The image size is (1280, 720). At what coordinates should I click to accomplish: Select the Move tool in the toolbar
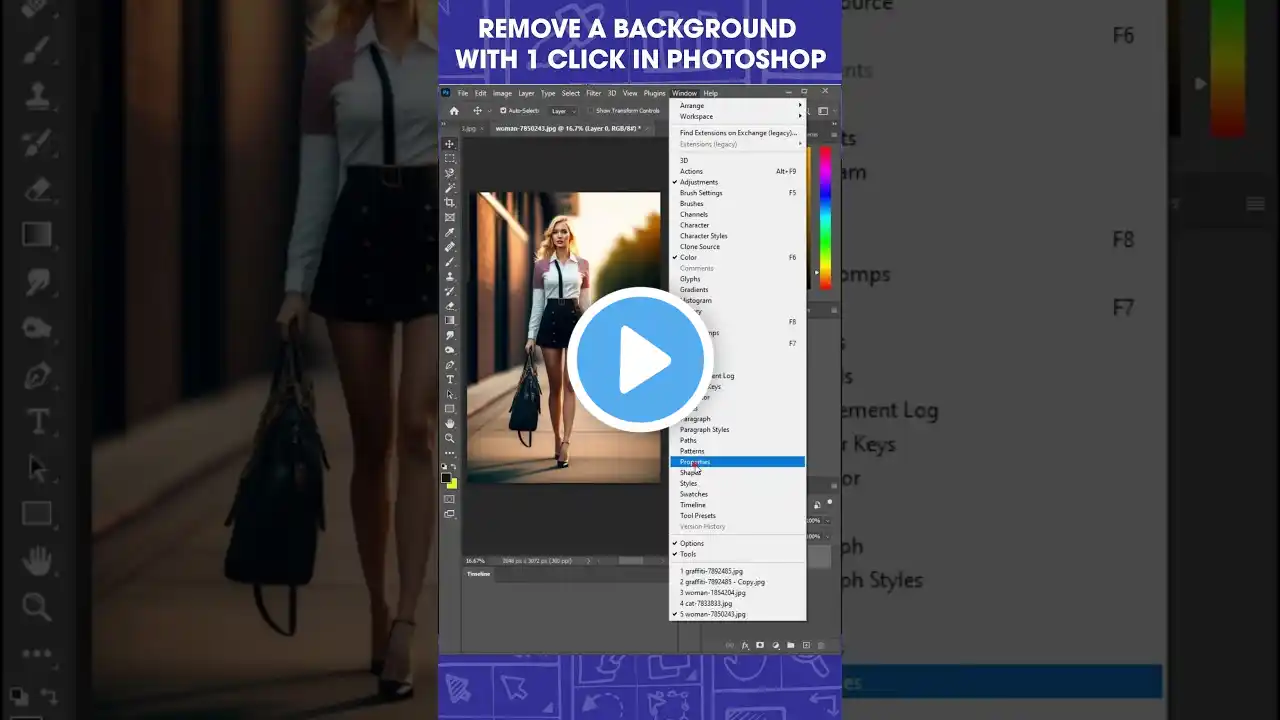point(450,144)
